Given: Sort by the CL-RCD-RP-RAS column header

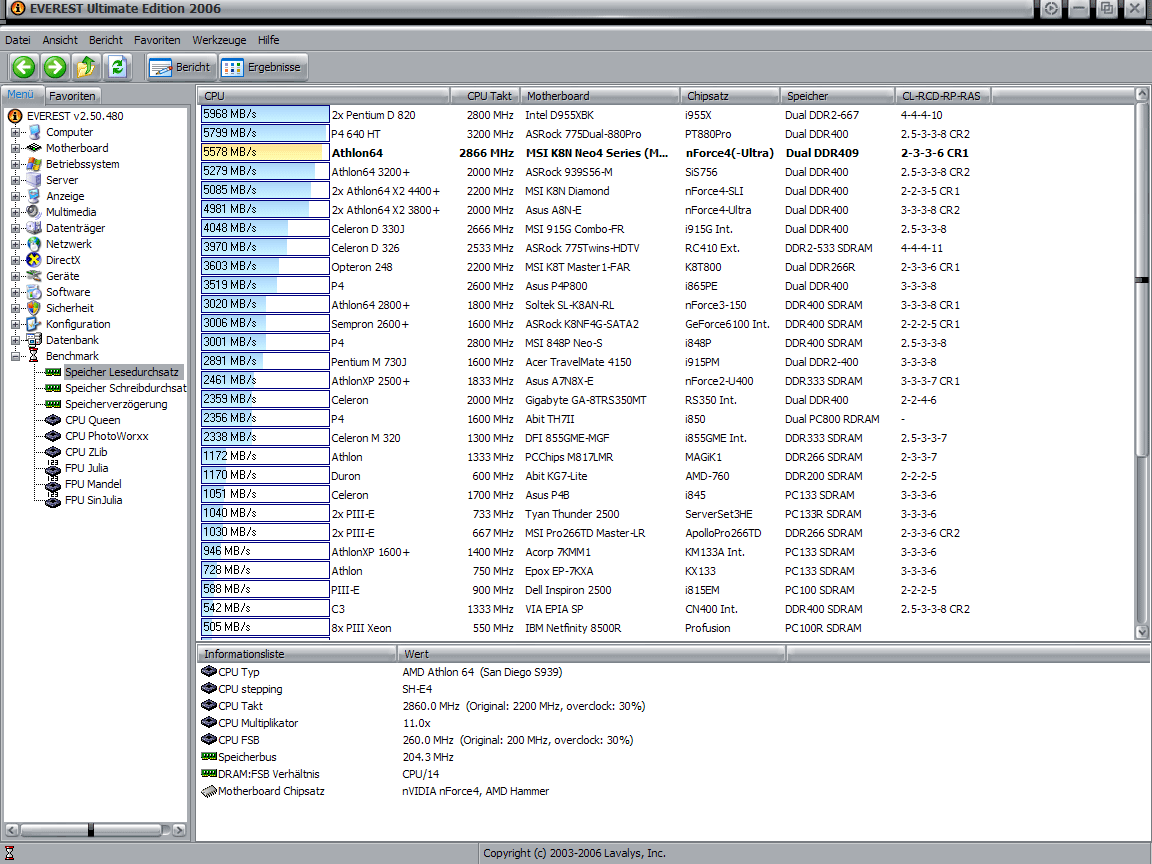Looking at the screenshot, I should click(943, 96).
